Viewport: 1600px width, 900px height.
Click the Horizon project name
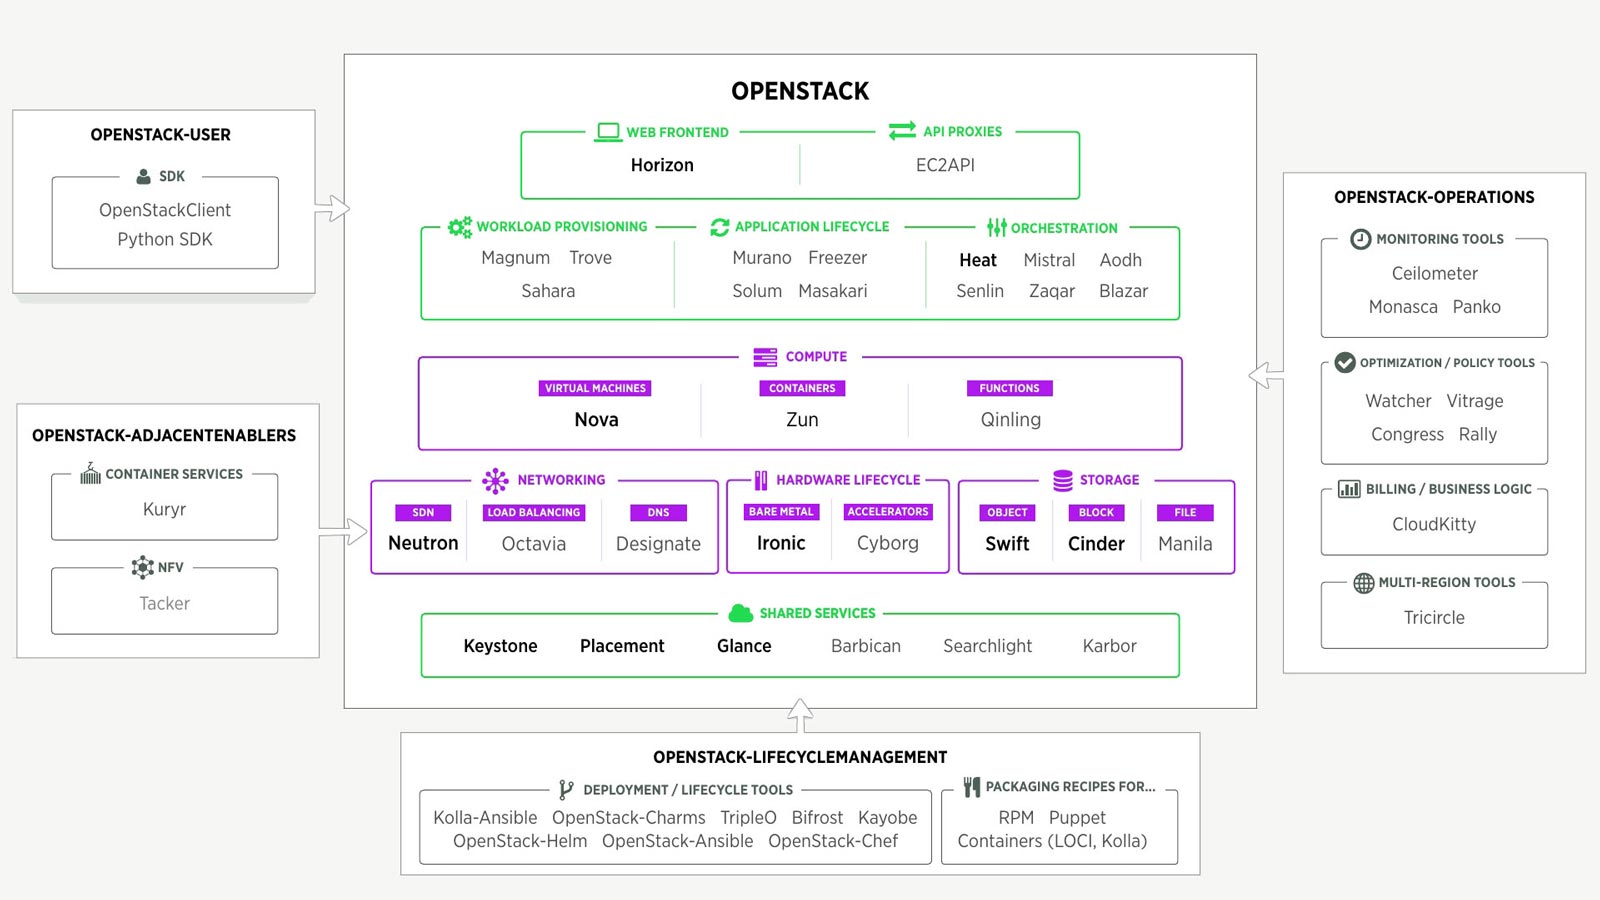point(662,165)
